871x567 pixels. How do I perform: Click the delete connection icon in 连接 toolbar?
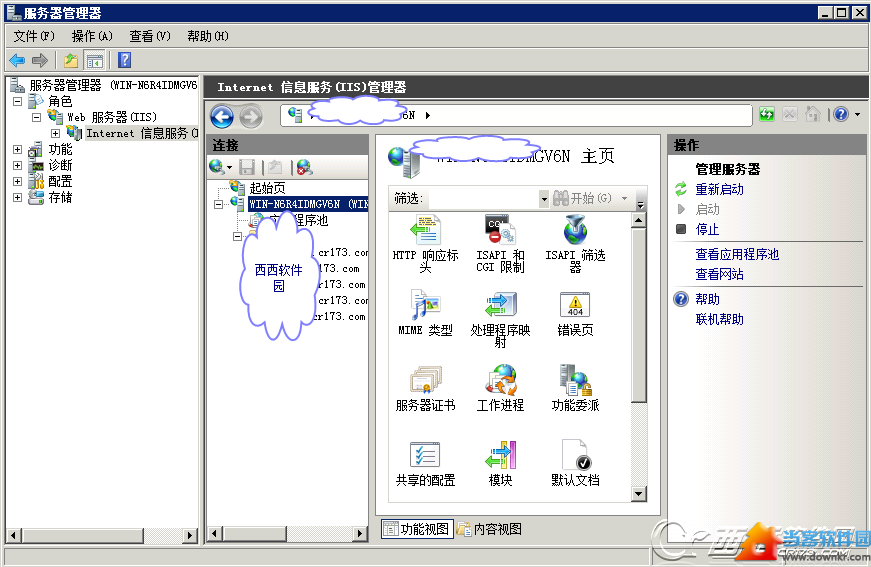pos(304,167)
